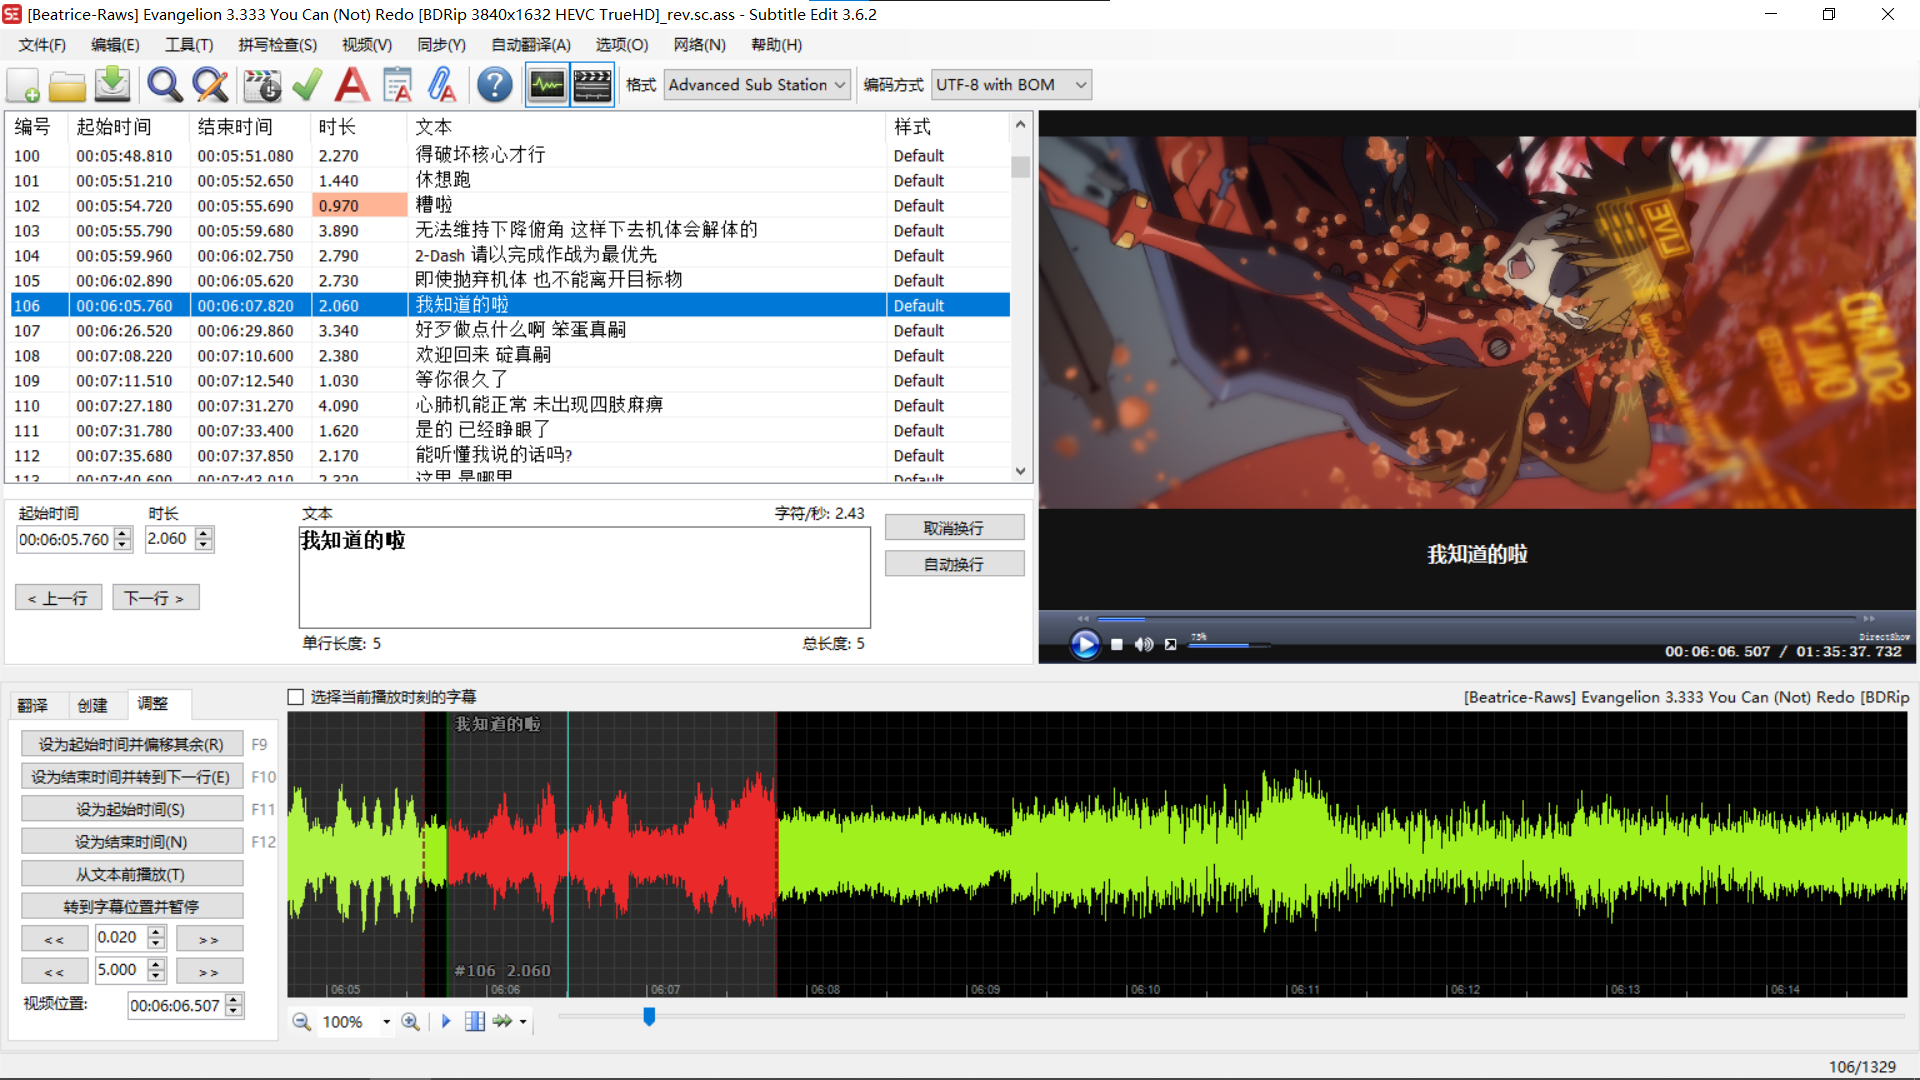Toggle the waveform display button
Screen dimensions: 1920x1080
(547, 85)
